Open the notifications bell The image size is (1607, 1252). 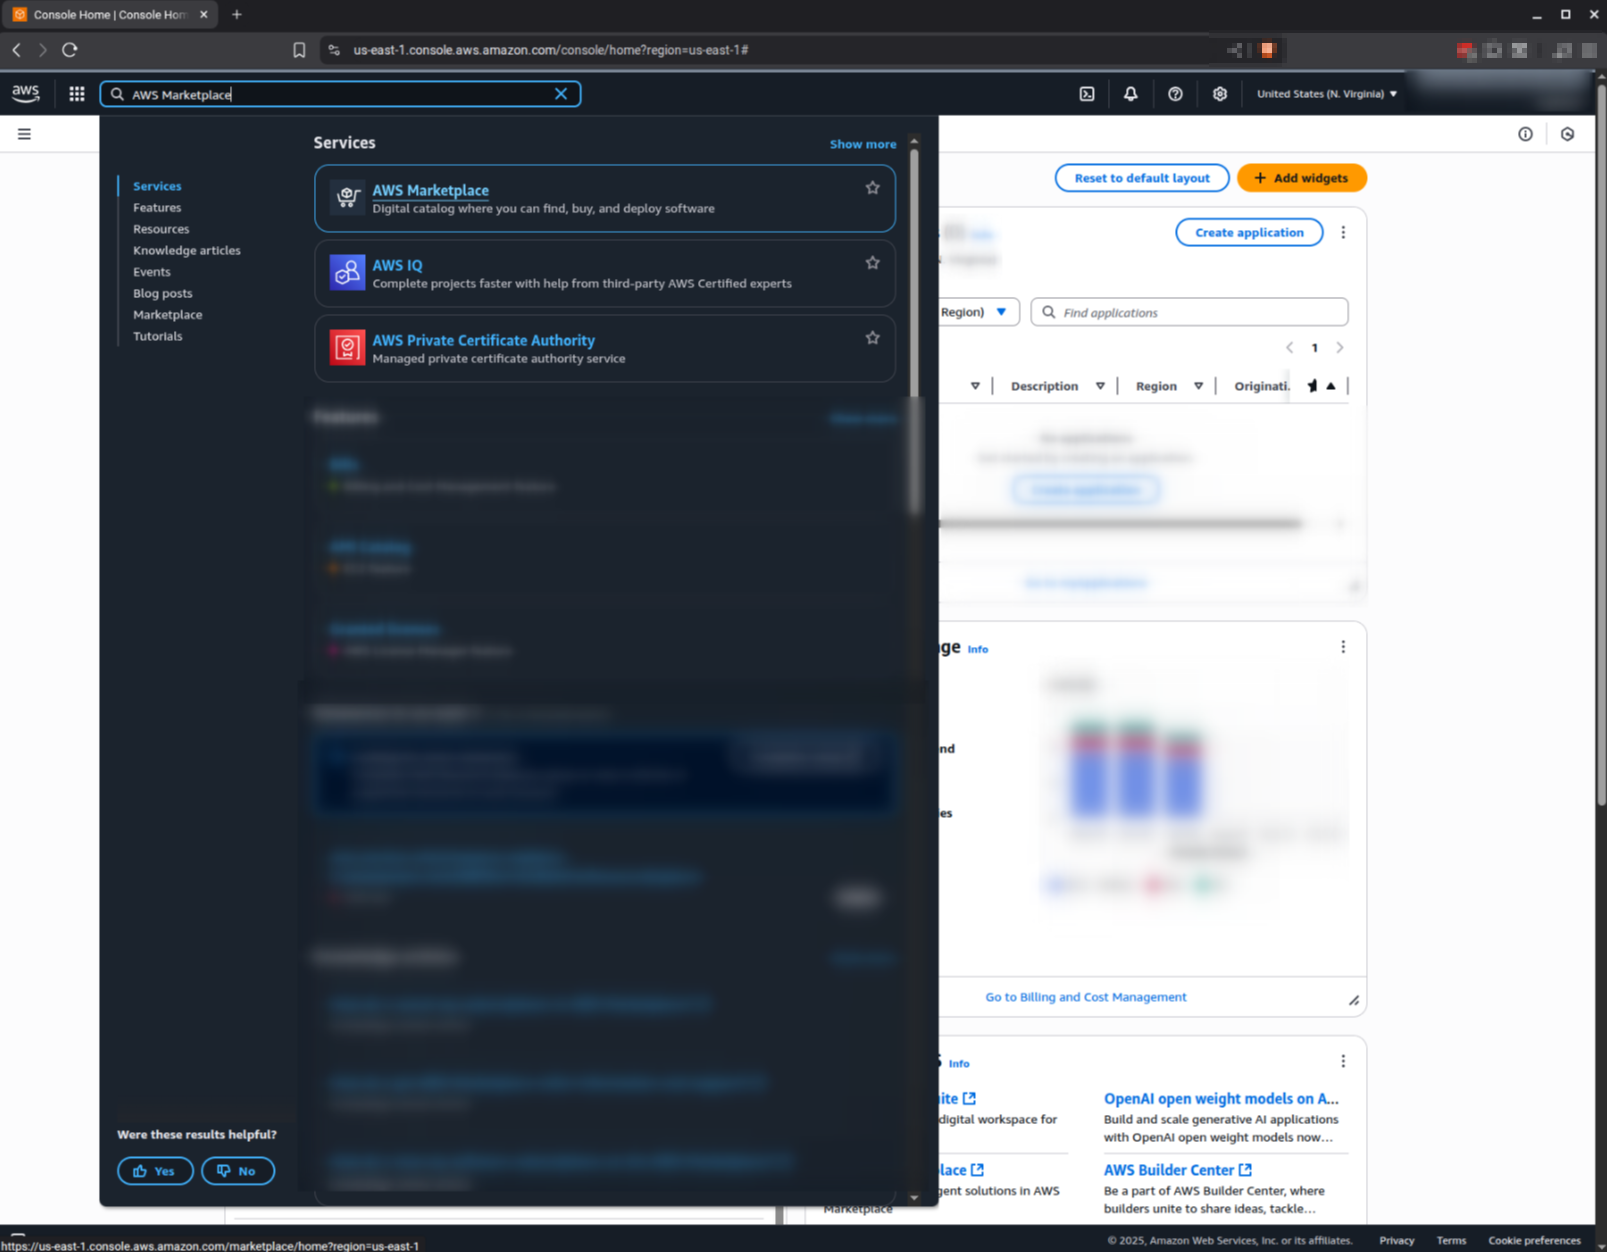(x=1131, y=94)
